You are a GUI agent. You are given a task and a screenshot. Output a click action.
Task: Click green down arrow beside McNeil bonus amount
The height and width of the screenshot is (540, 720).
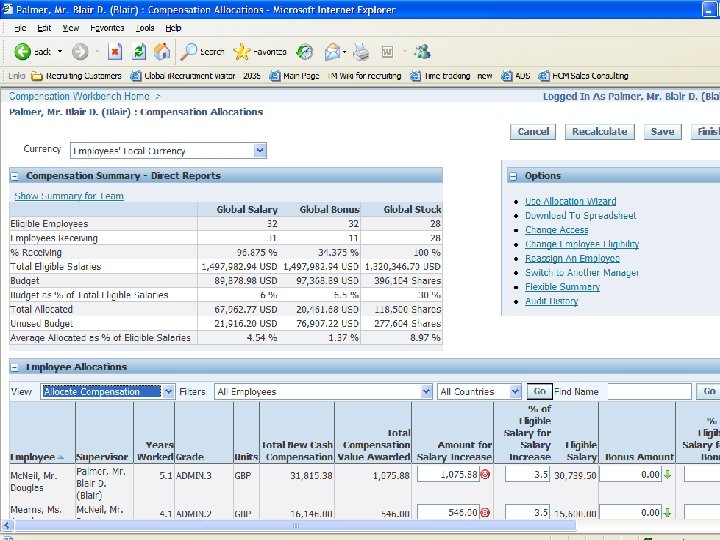[668, 474]
